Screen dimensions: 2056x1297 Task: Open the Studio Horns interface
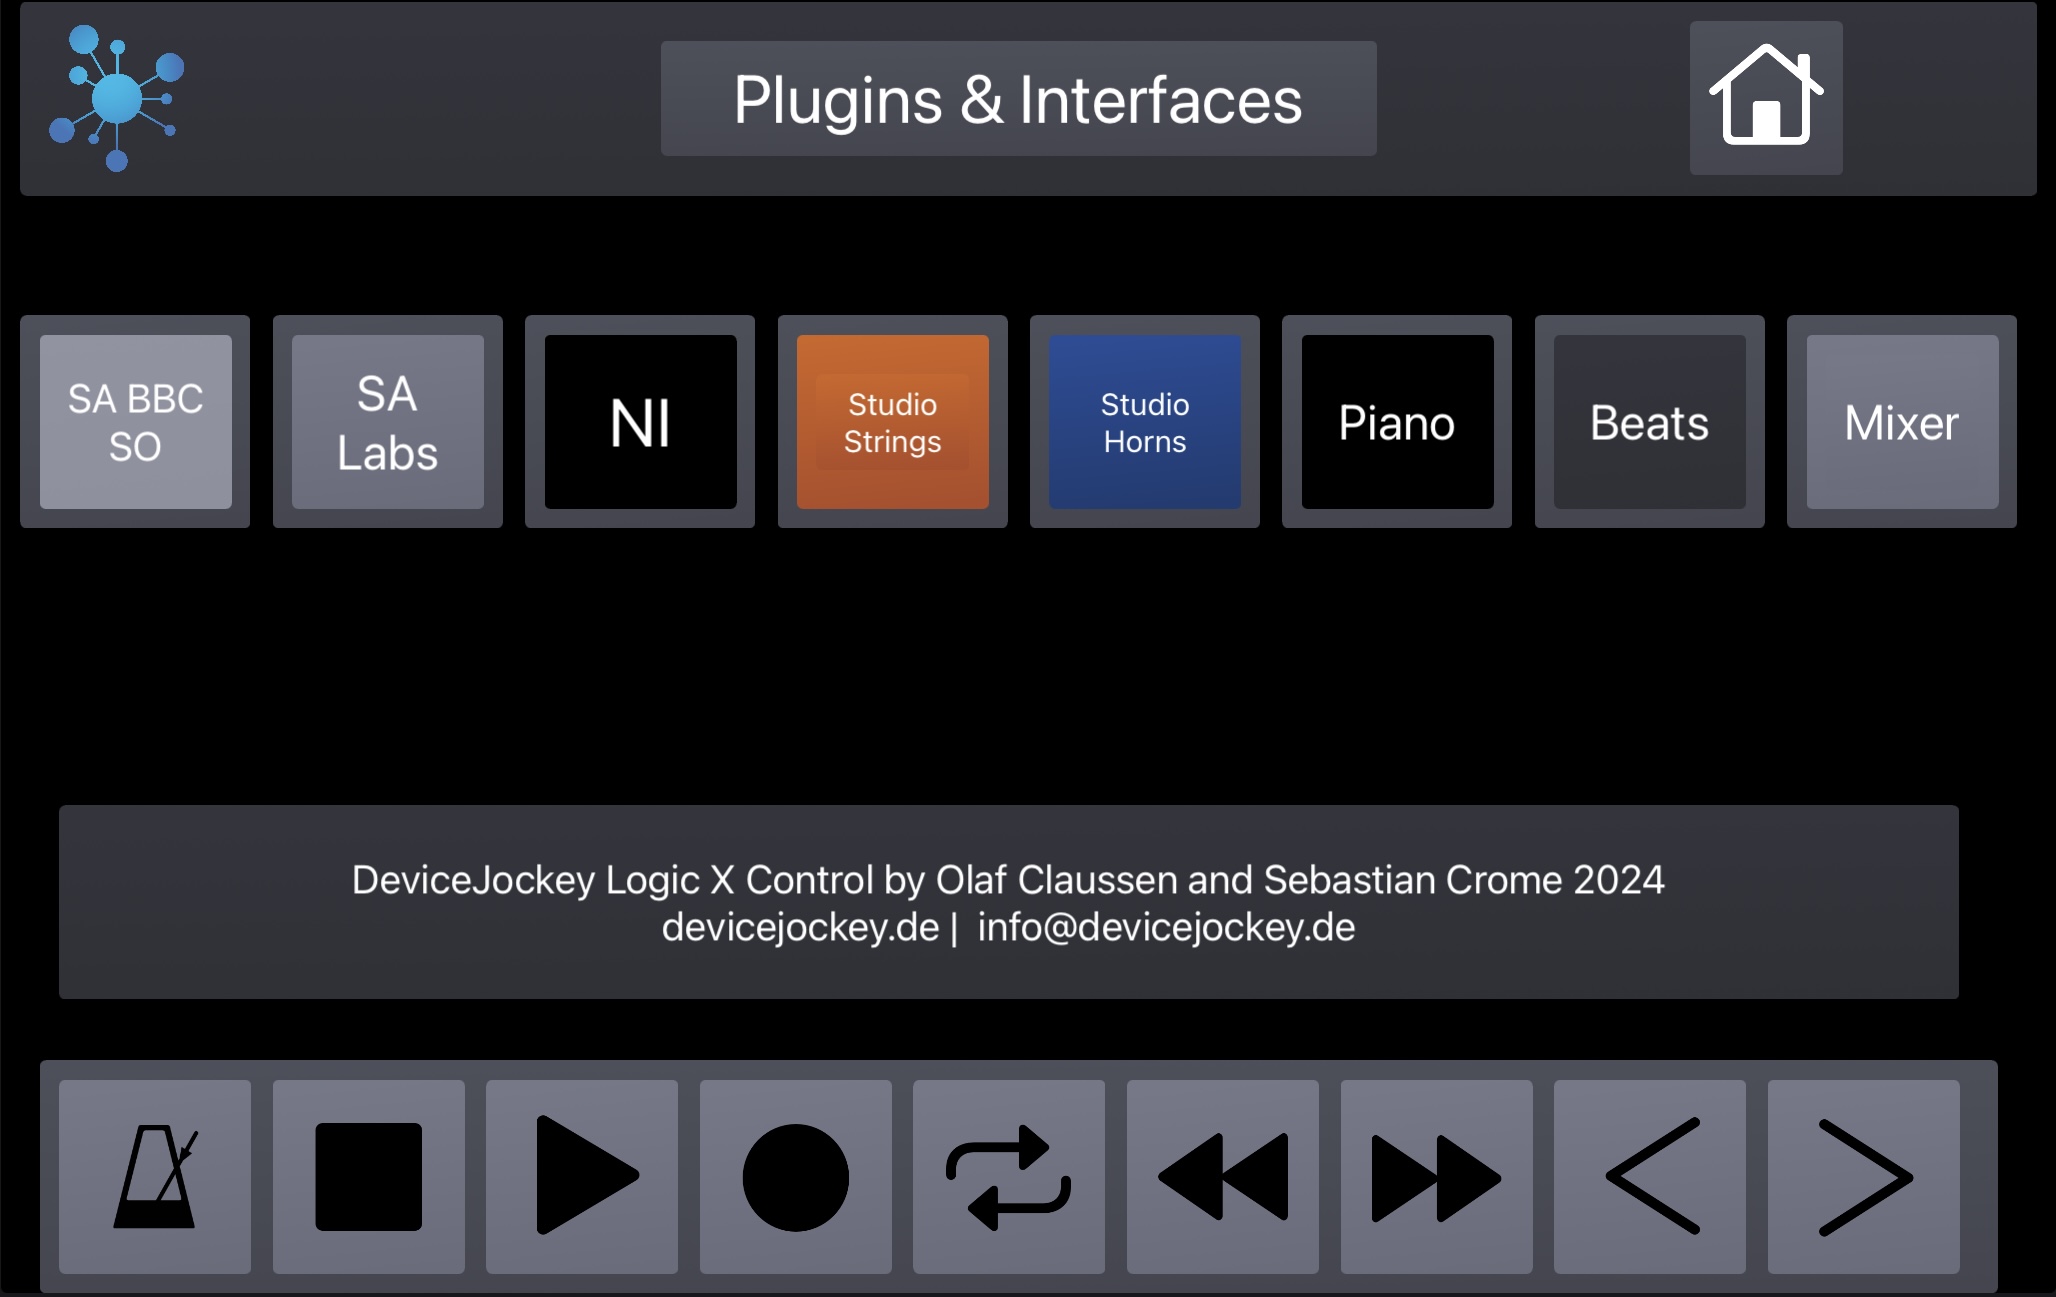(x=1145, y=422)
